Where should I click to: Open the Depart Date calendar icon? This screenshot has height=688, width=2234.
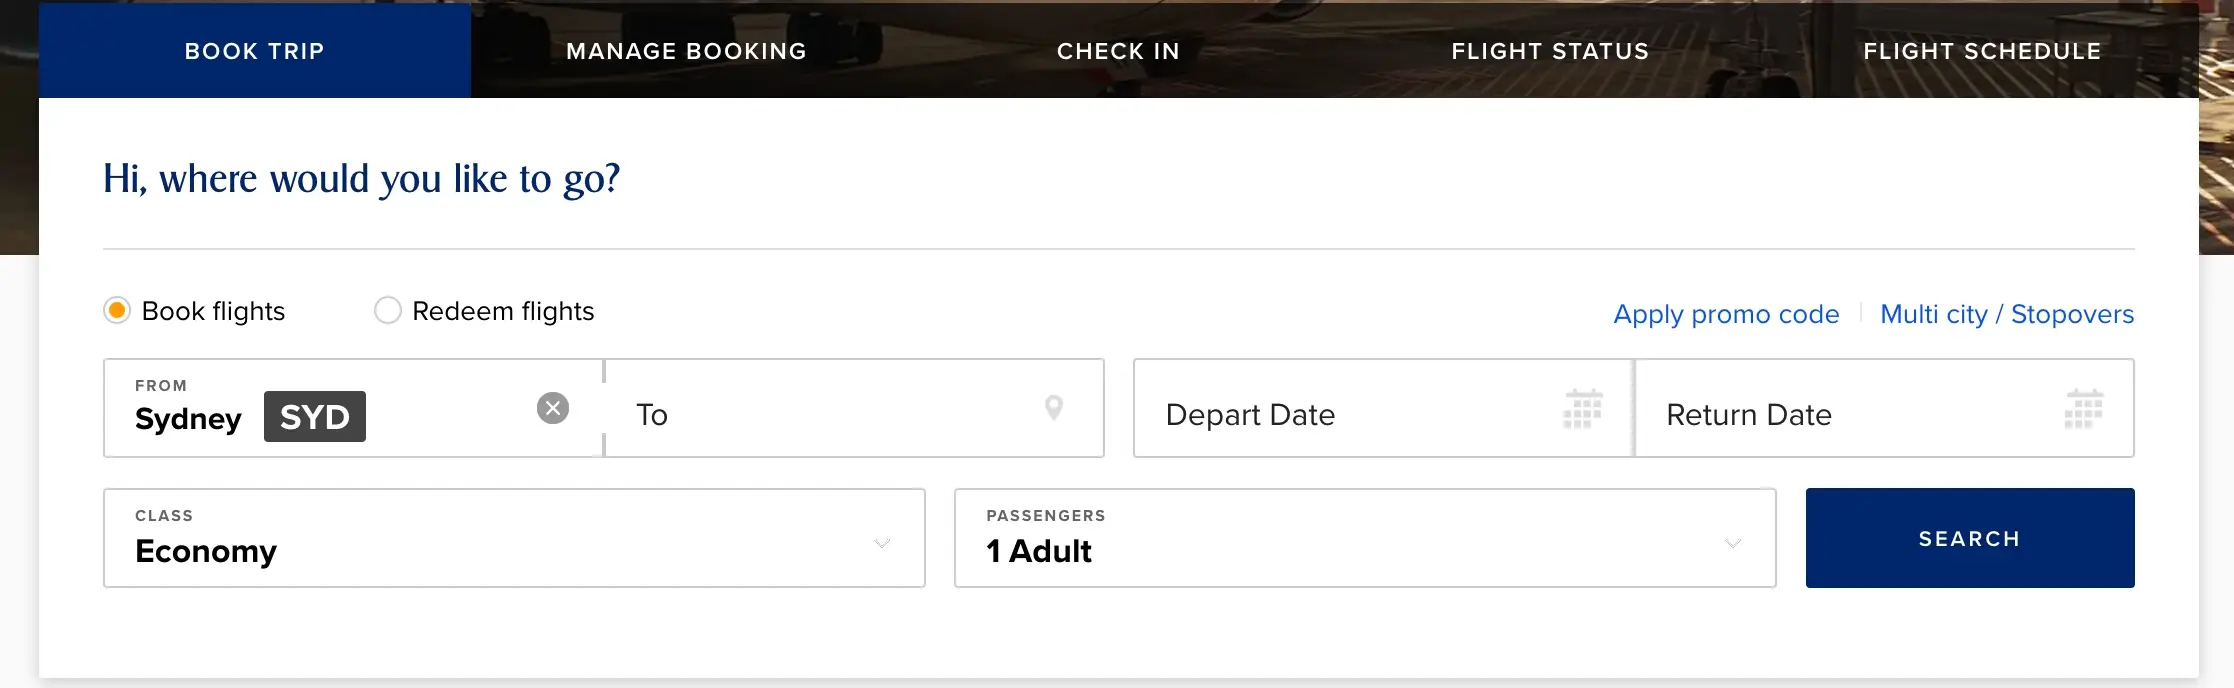(x=1583, y=409)
